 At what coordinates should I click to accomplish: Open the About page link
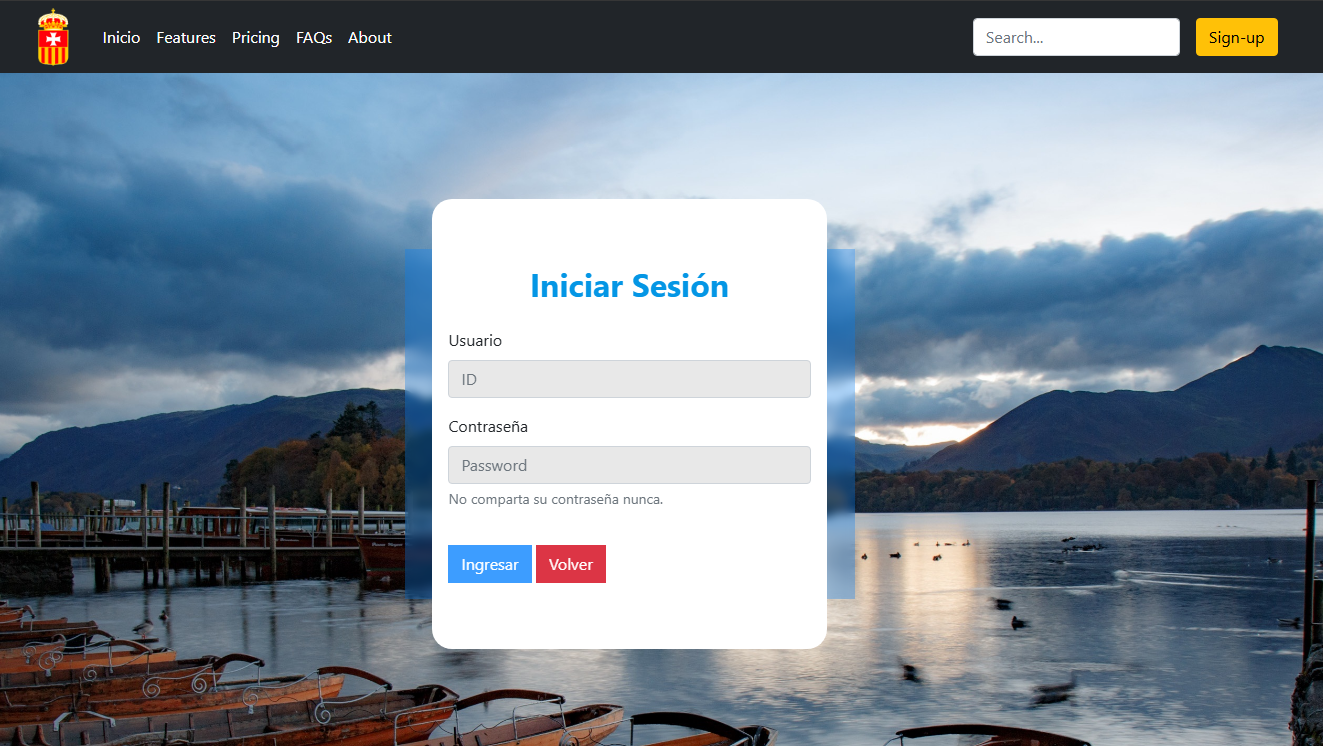(369, 38)
